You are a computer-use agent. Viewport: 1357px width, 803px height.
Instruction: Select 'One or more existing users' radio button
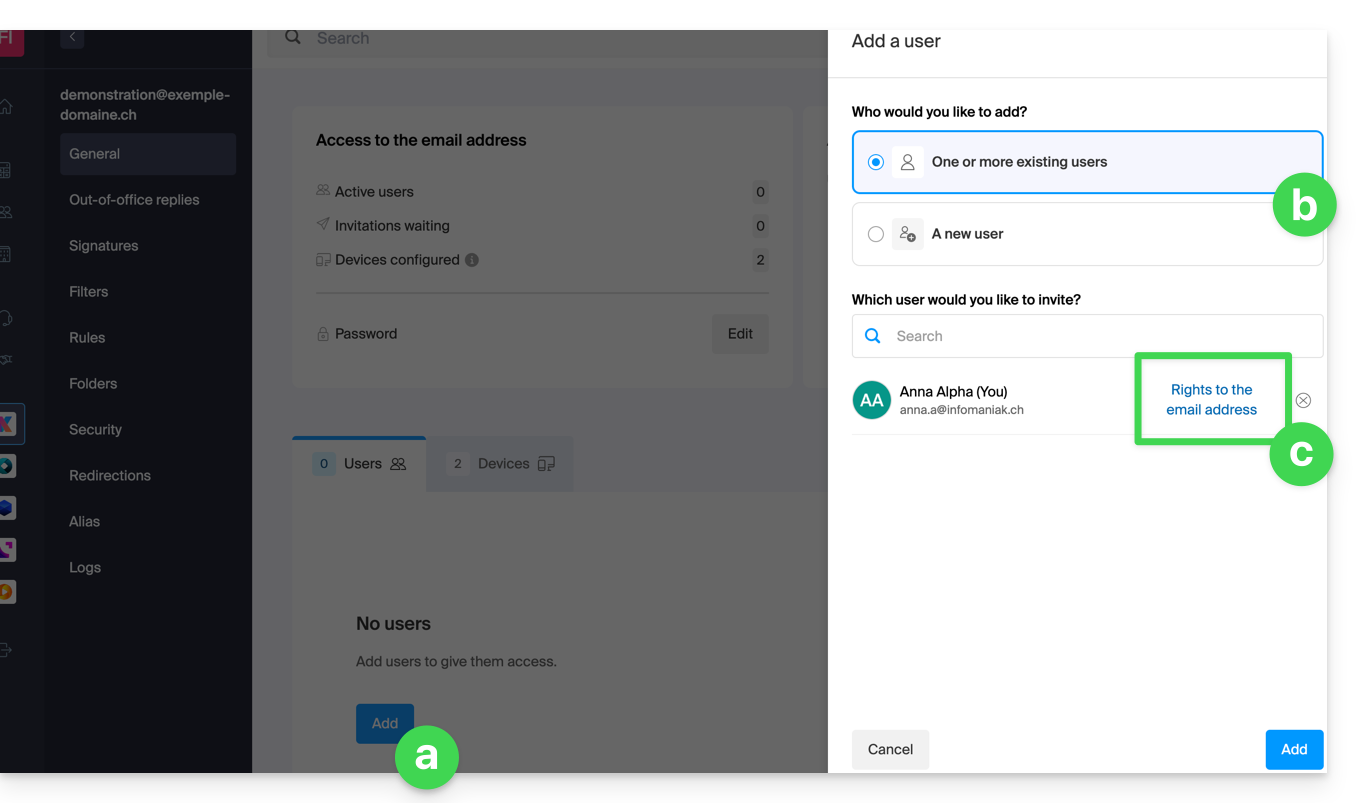click(x=876, y=162)
